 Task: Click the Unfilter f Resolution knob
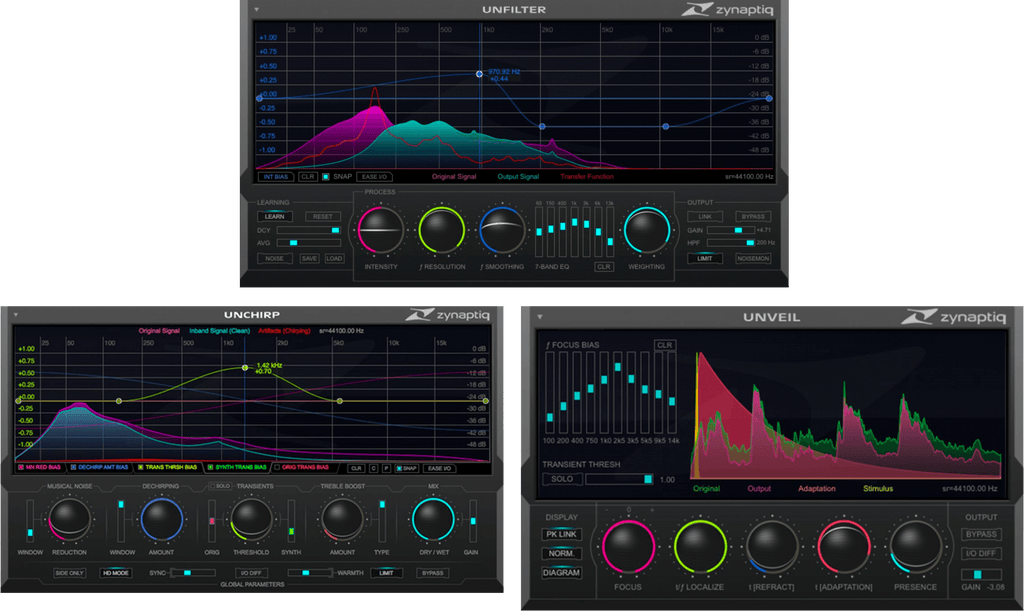click(x=441, y=230)
